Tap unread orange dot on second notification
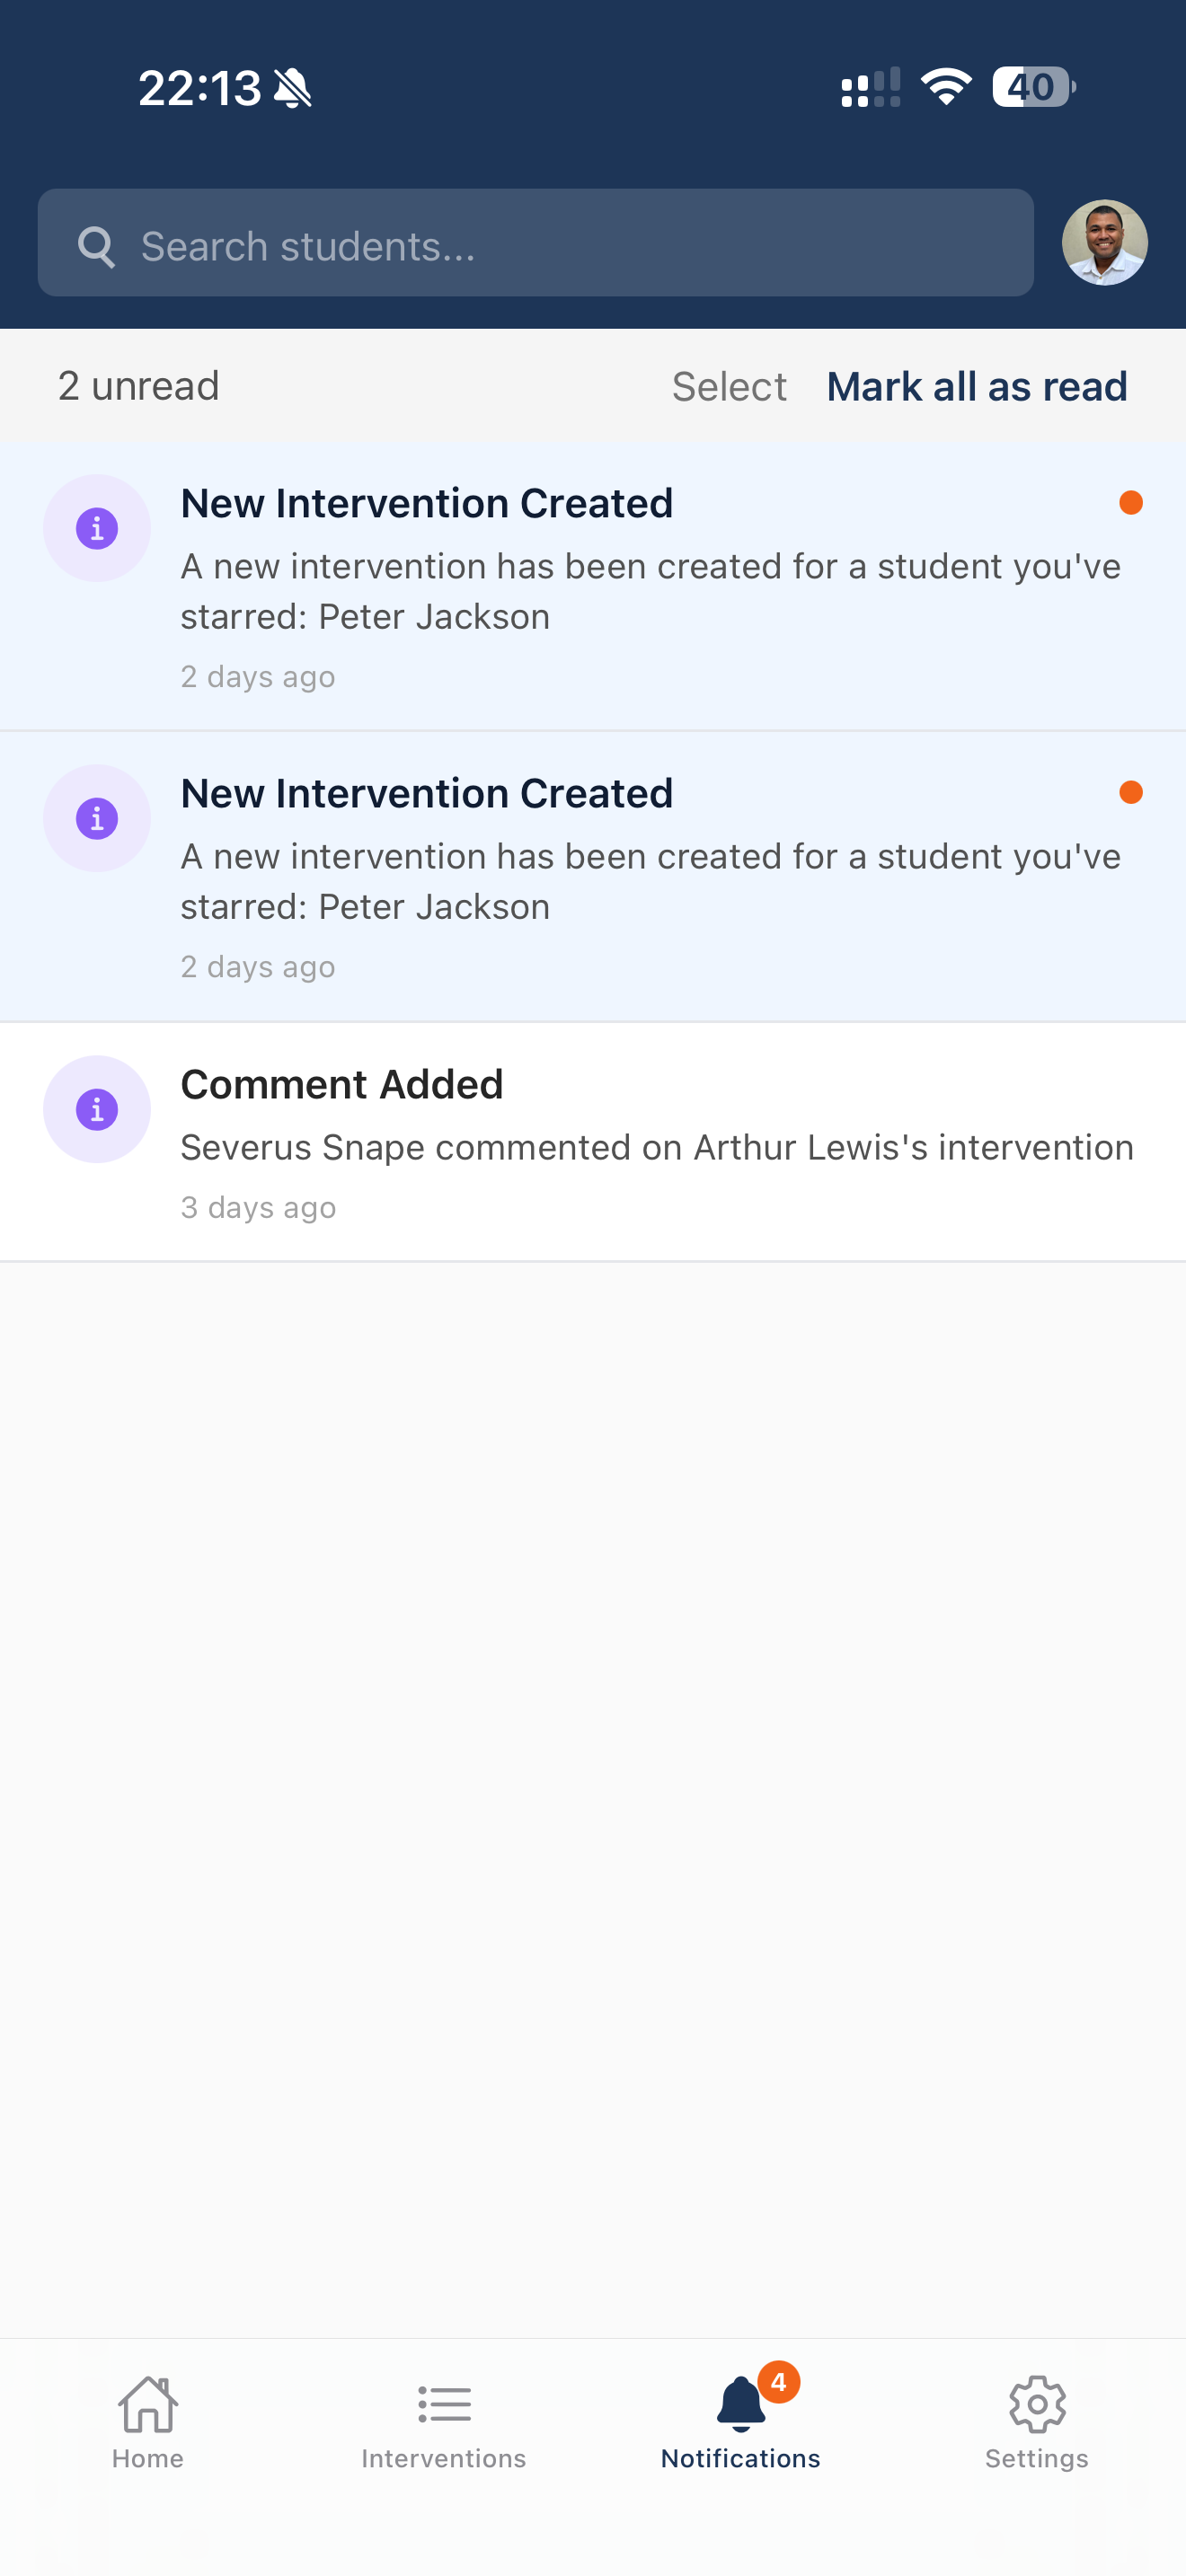The width and height of the screenshot is (1186, 2576). pyautogui.click(x=1131, y=793)
